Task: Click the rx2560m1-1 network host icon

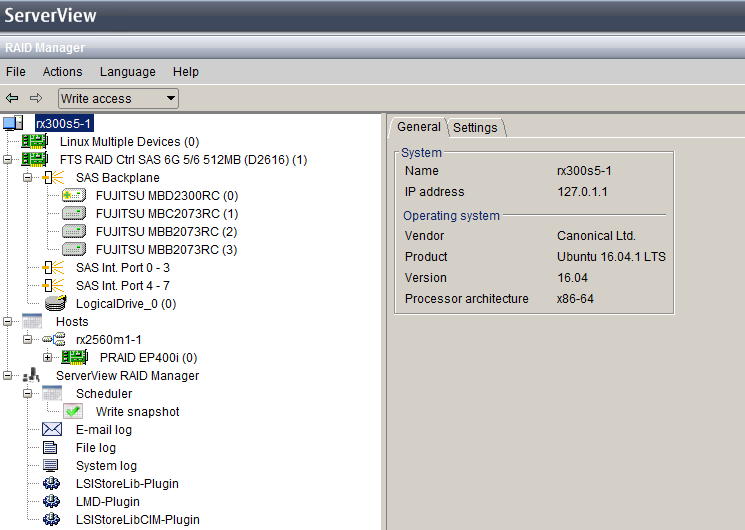Action: coord(54,339)
